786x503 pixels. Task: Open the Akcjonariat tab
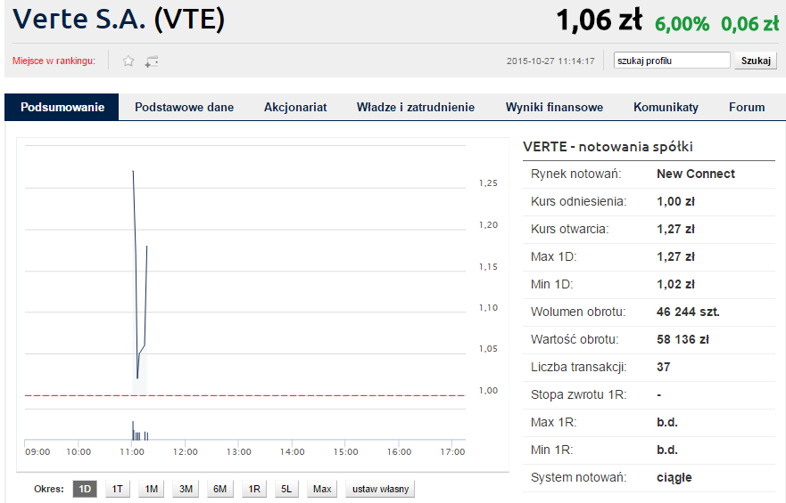(295, 107)
